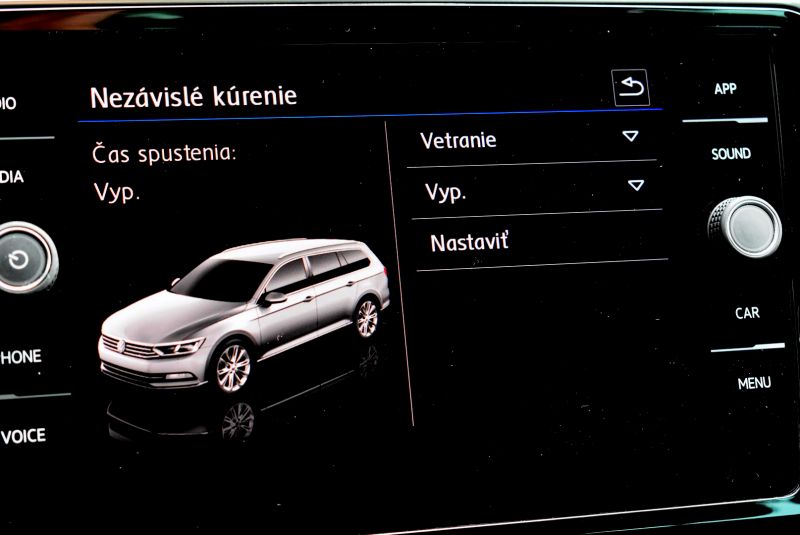Viewport: 800px width, 535px height.
Task: Push the left power knob
Action: [x=24, y=258]
